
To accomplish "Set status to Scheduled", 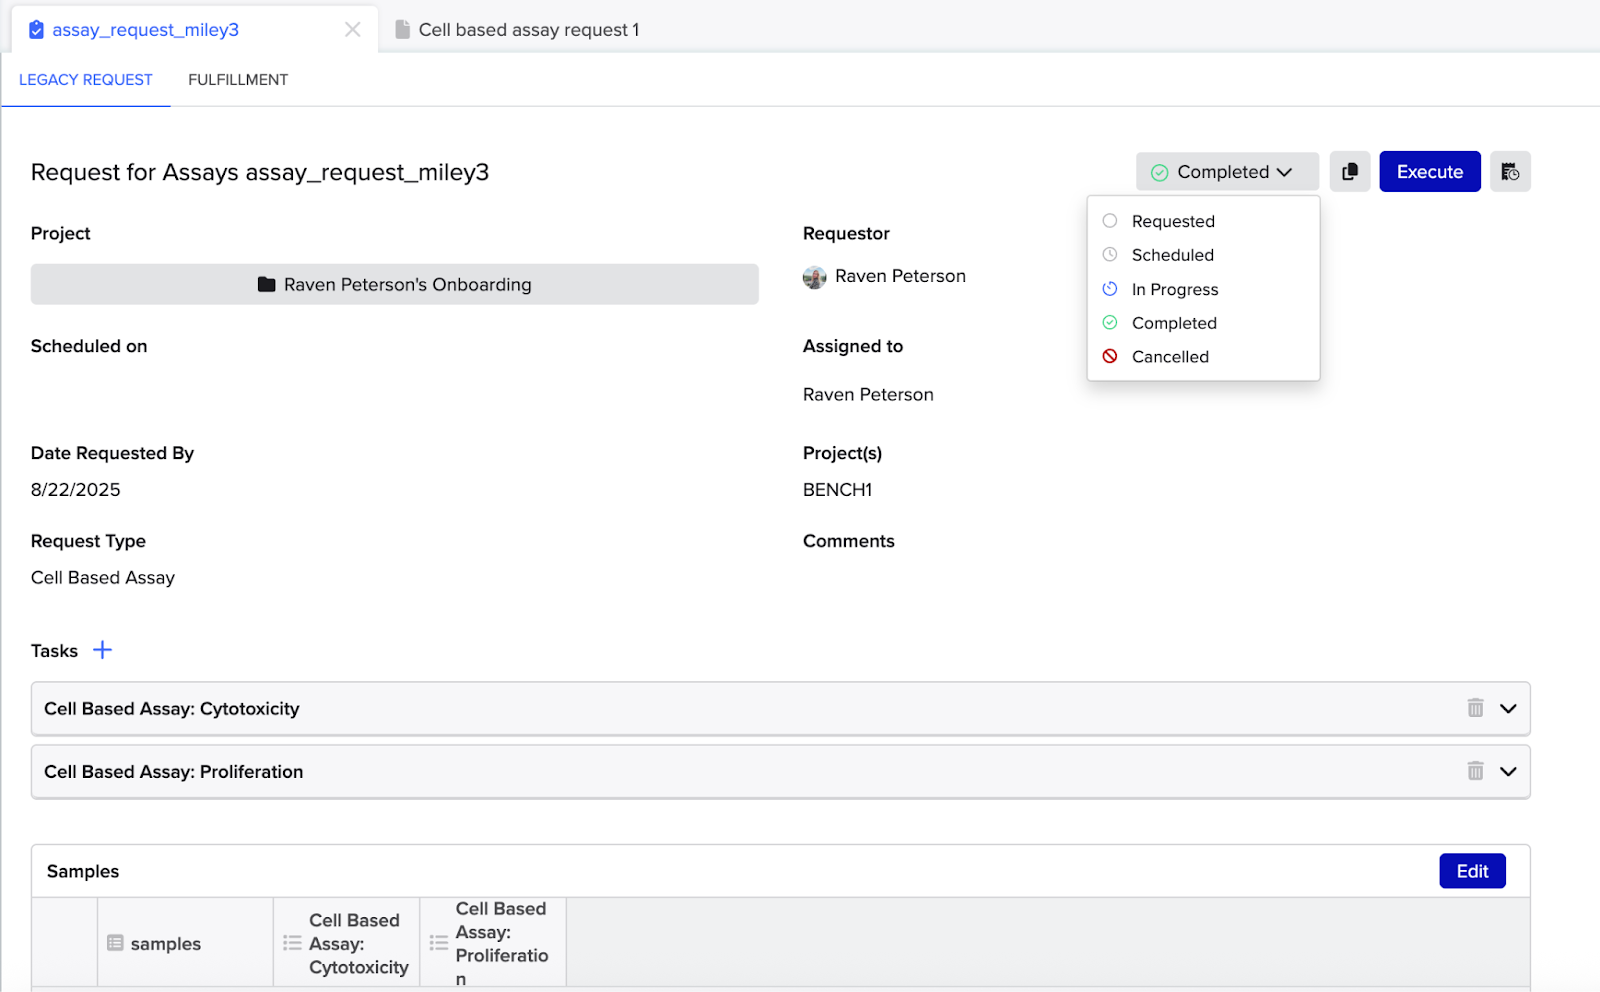I will click(1172, 255).
